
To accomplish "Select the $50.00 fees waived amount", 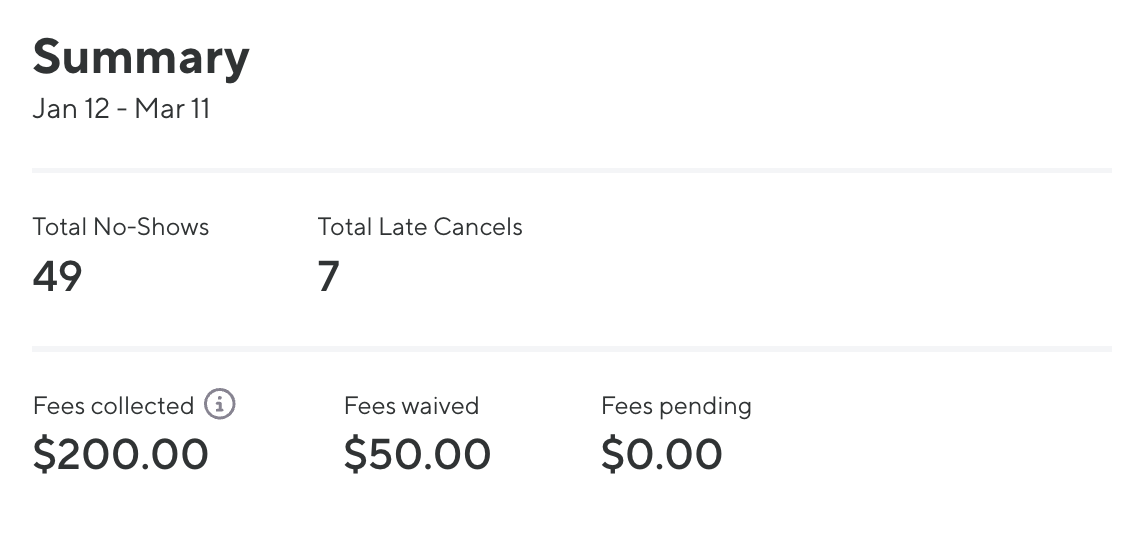I will click(417, 454).
